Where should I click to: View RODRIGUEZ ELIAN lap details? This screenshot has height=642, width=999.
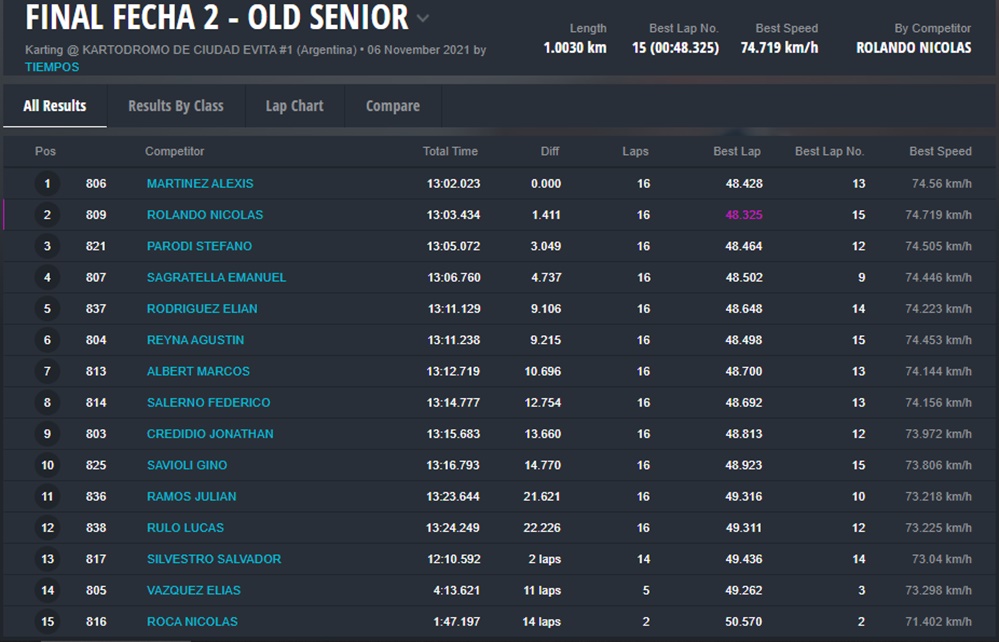tap(202, 309)
